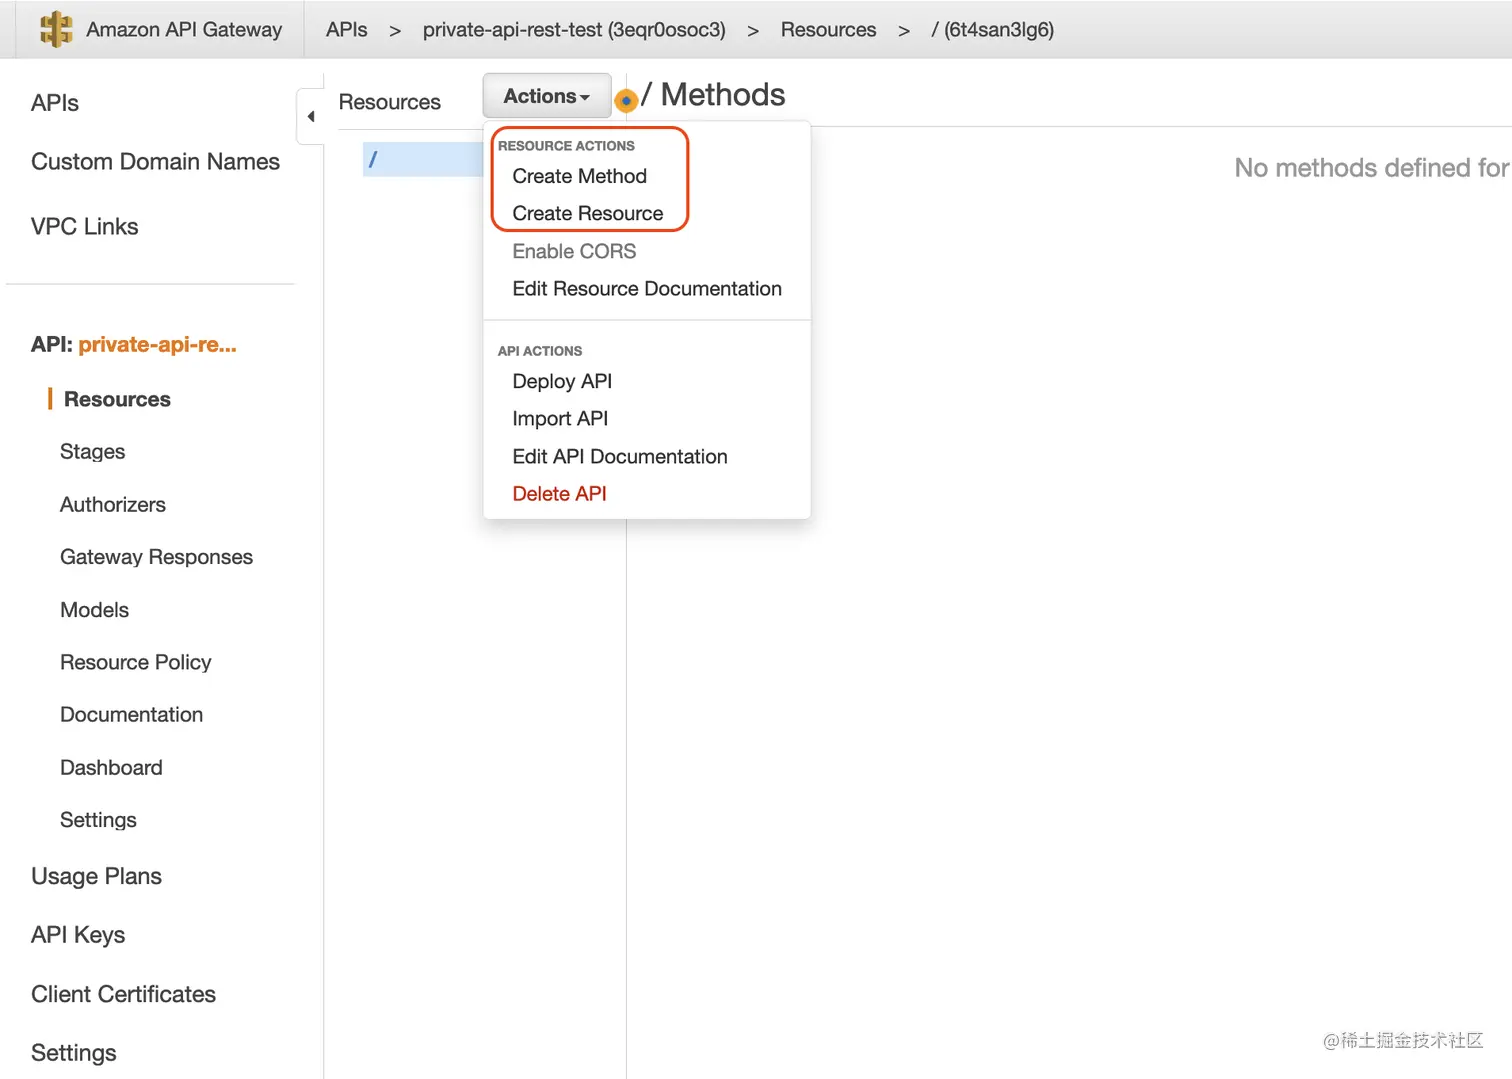
Task: Go to APIs in the breadcrumb
Action: coord(346,29)
